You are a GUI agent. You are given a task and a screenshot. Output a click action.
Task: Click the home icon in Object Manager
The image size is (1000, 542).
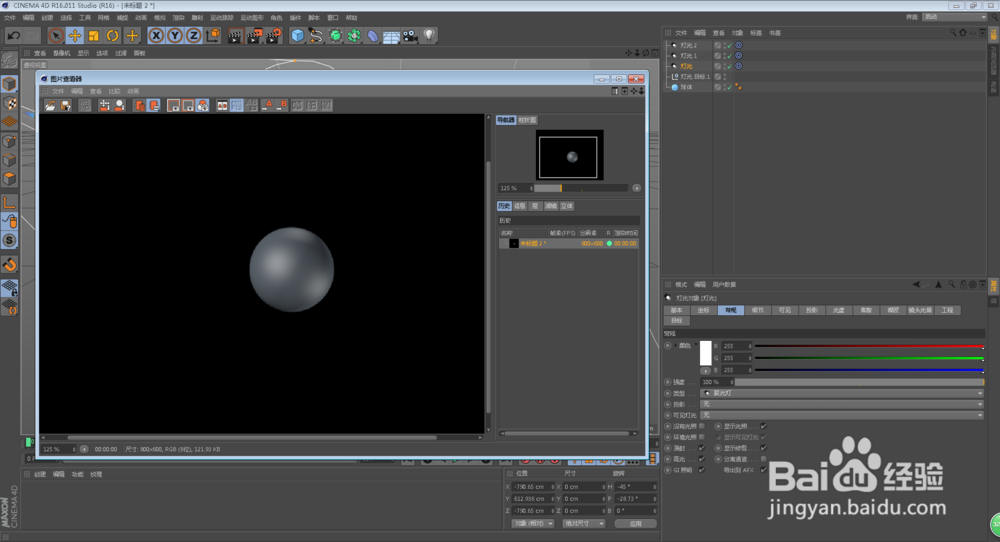pos(962,33)
